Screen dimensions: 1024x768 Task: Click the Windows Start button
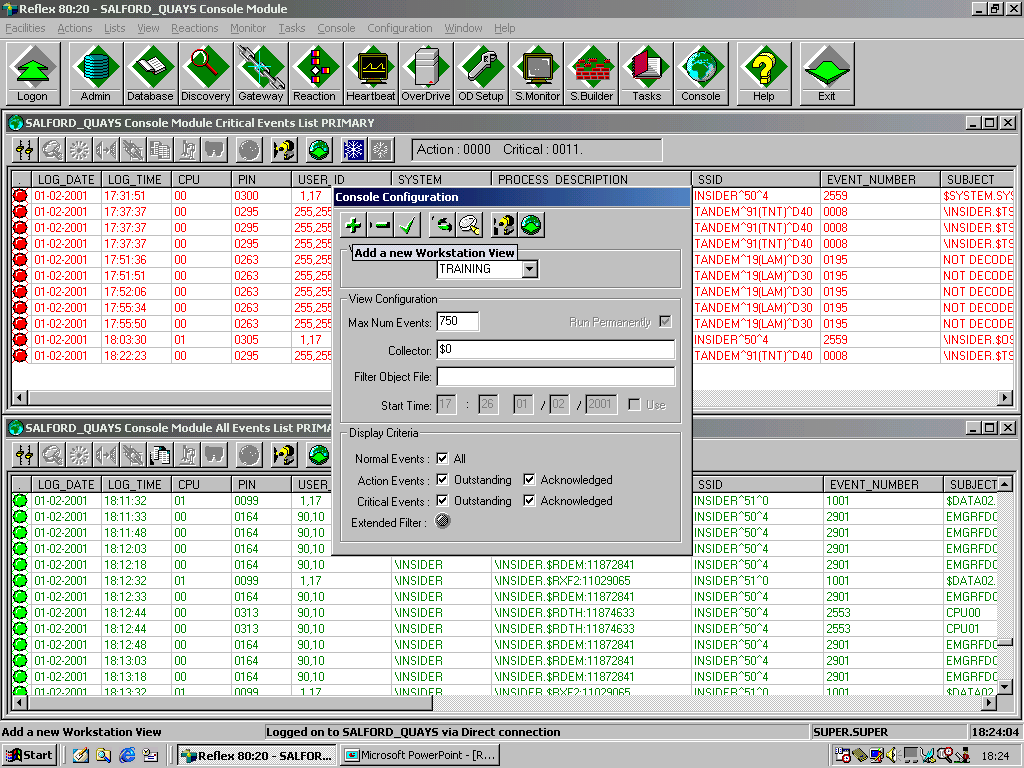point(29,755)
